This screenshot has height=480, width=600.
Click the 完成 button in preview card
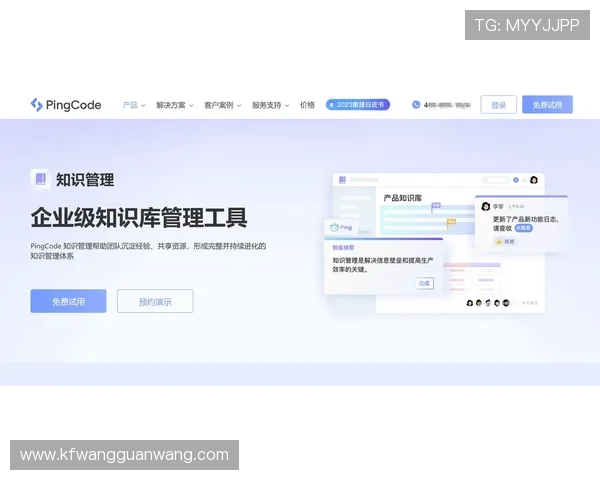pyautogui.click(x=424, y=283)
